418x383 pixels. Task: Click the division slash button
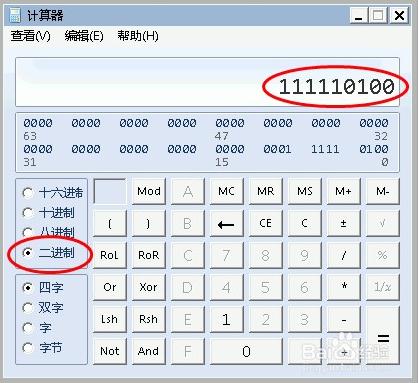pos(344,255)
